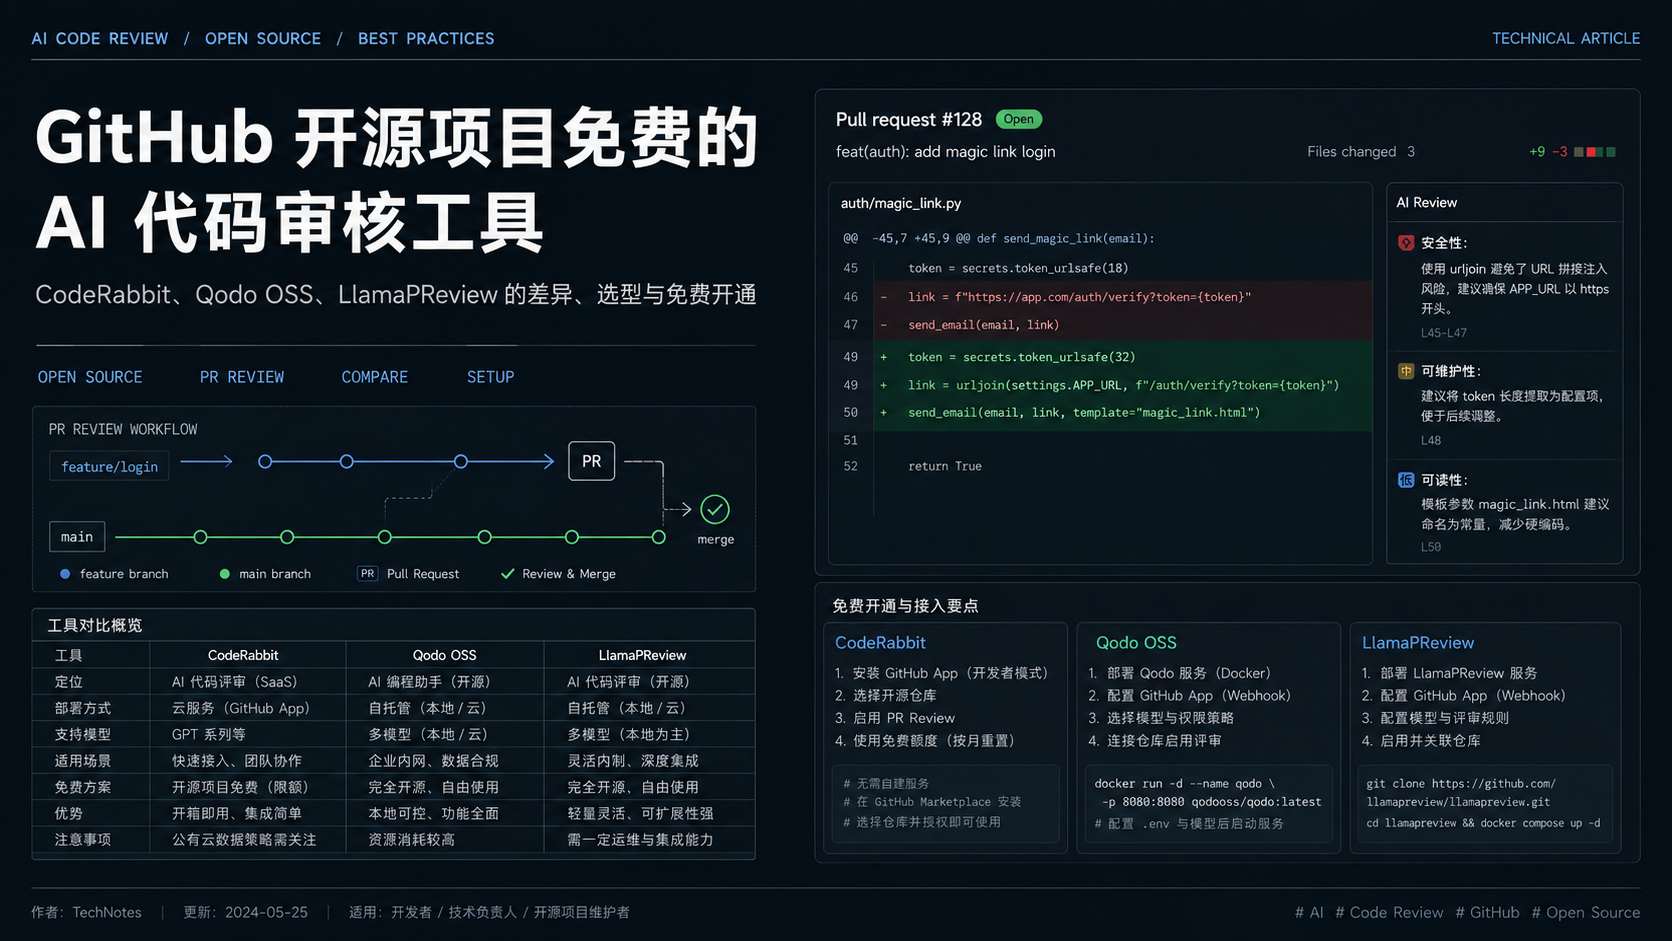Click the # Code Review hashtag

1389,912
